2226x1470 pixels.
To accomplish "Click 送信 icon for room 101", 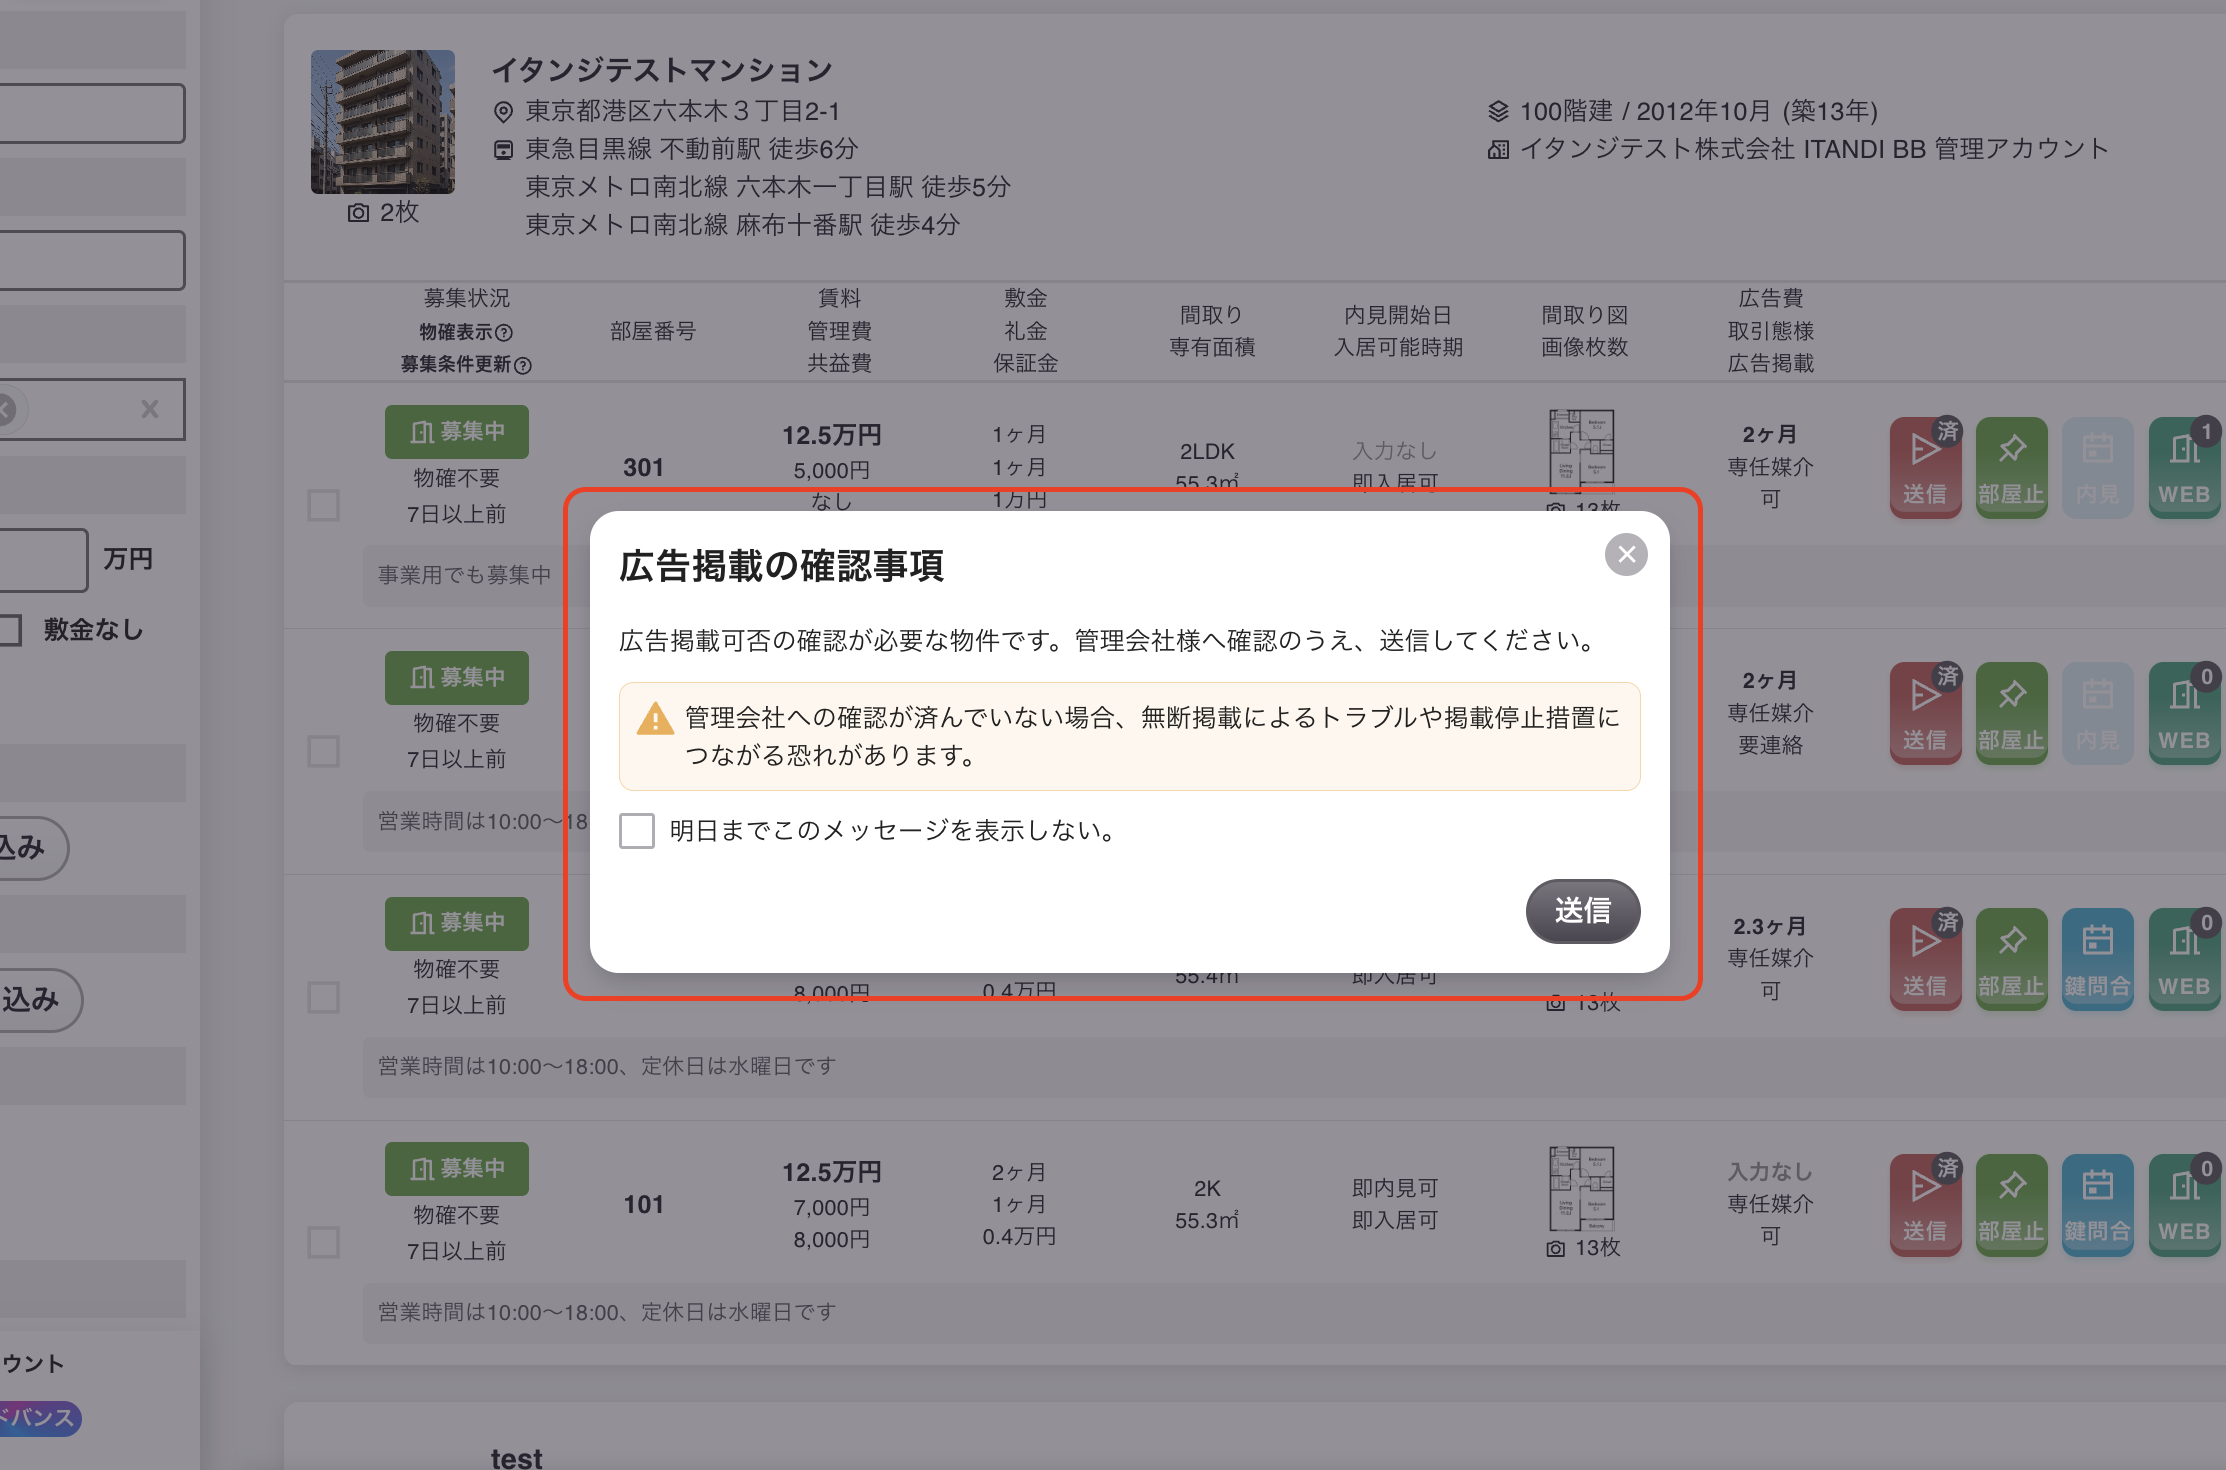I will click(1925, 1205).
